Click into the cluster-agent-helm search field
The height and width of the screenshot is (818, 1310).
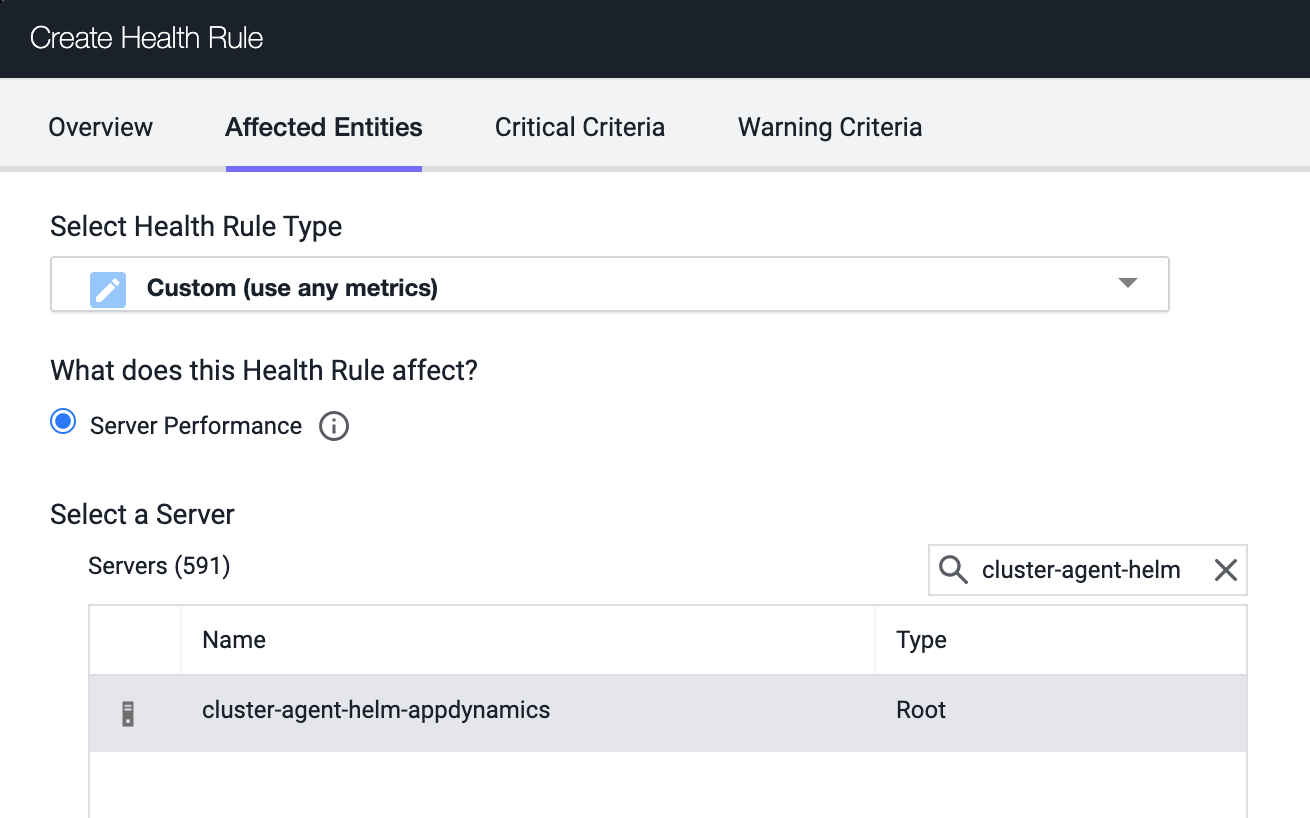[x=1080, y=570]
